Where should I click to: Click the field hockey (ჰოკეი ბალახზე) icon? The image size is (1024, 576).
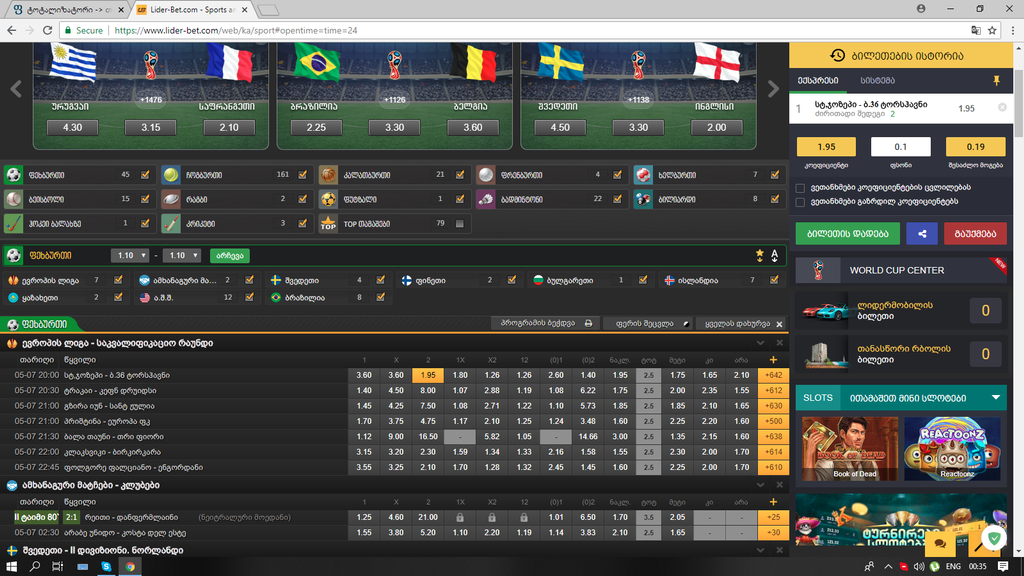(x=13, y=223)
